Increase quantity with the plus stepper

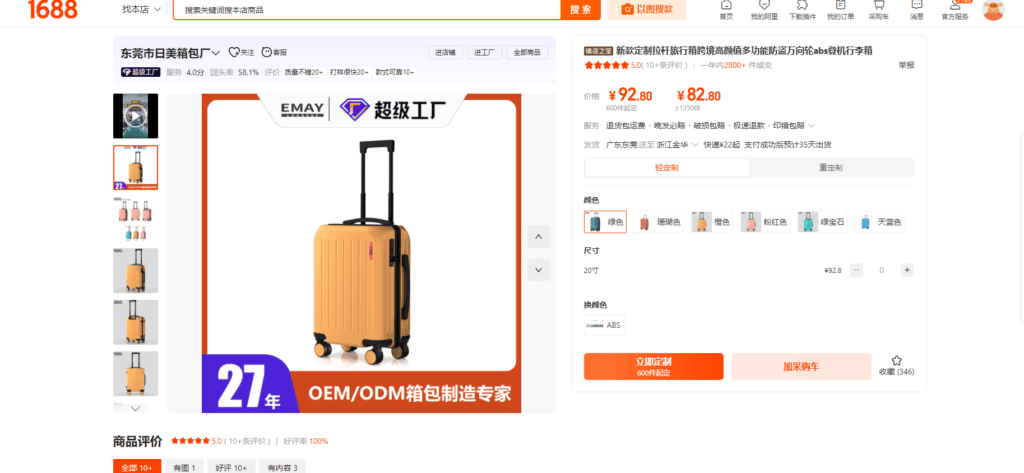906,270
